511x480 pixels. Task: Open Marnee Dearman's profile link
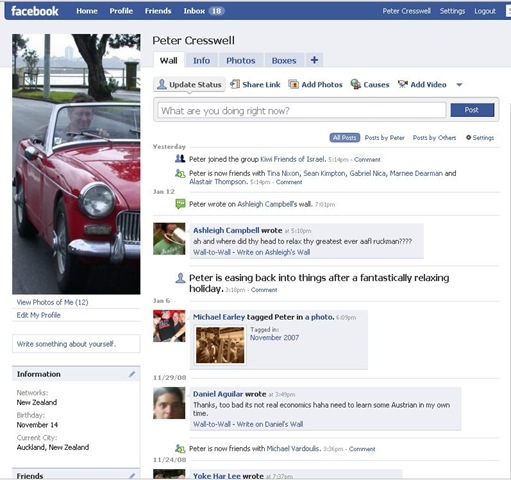point(416,173)
